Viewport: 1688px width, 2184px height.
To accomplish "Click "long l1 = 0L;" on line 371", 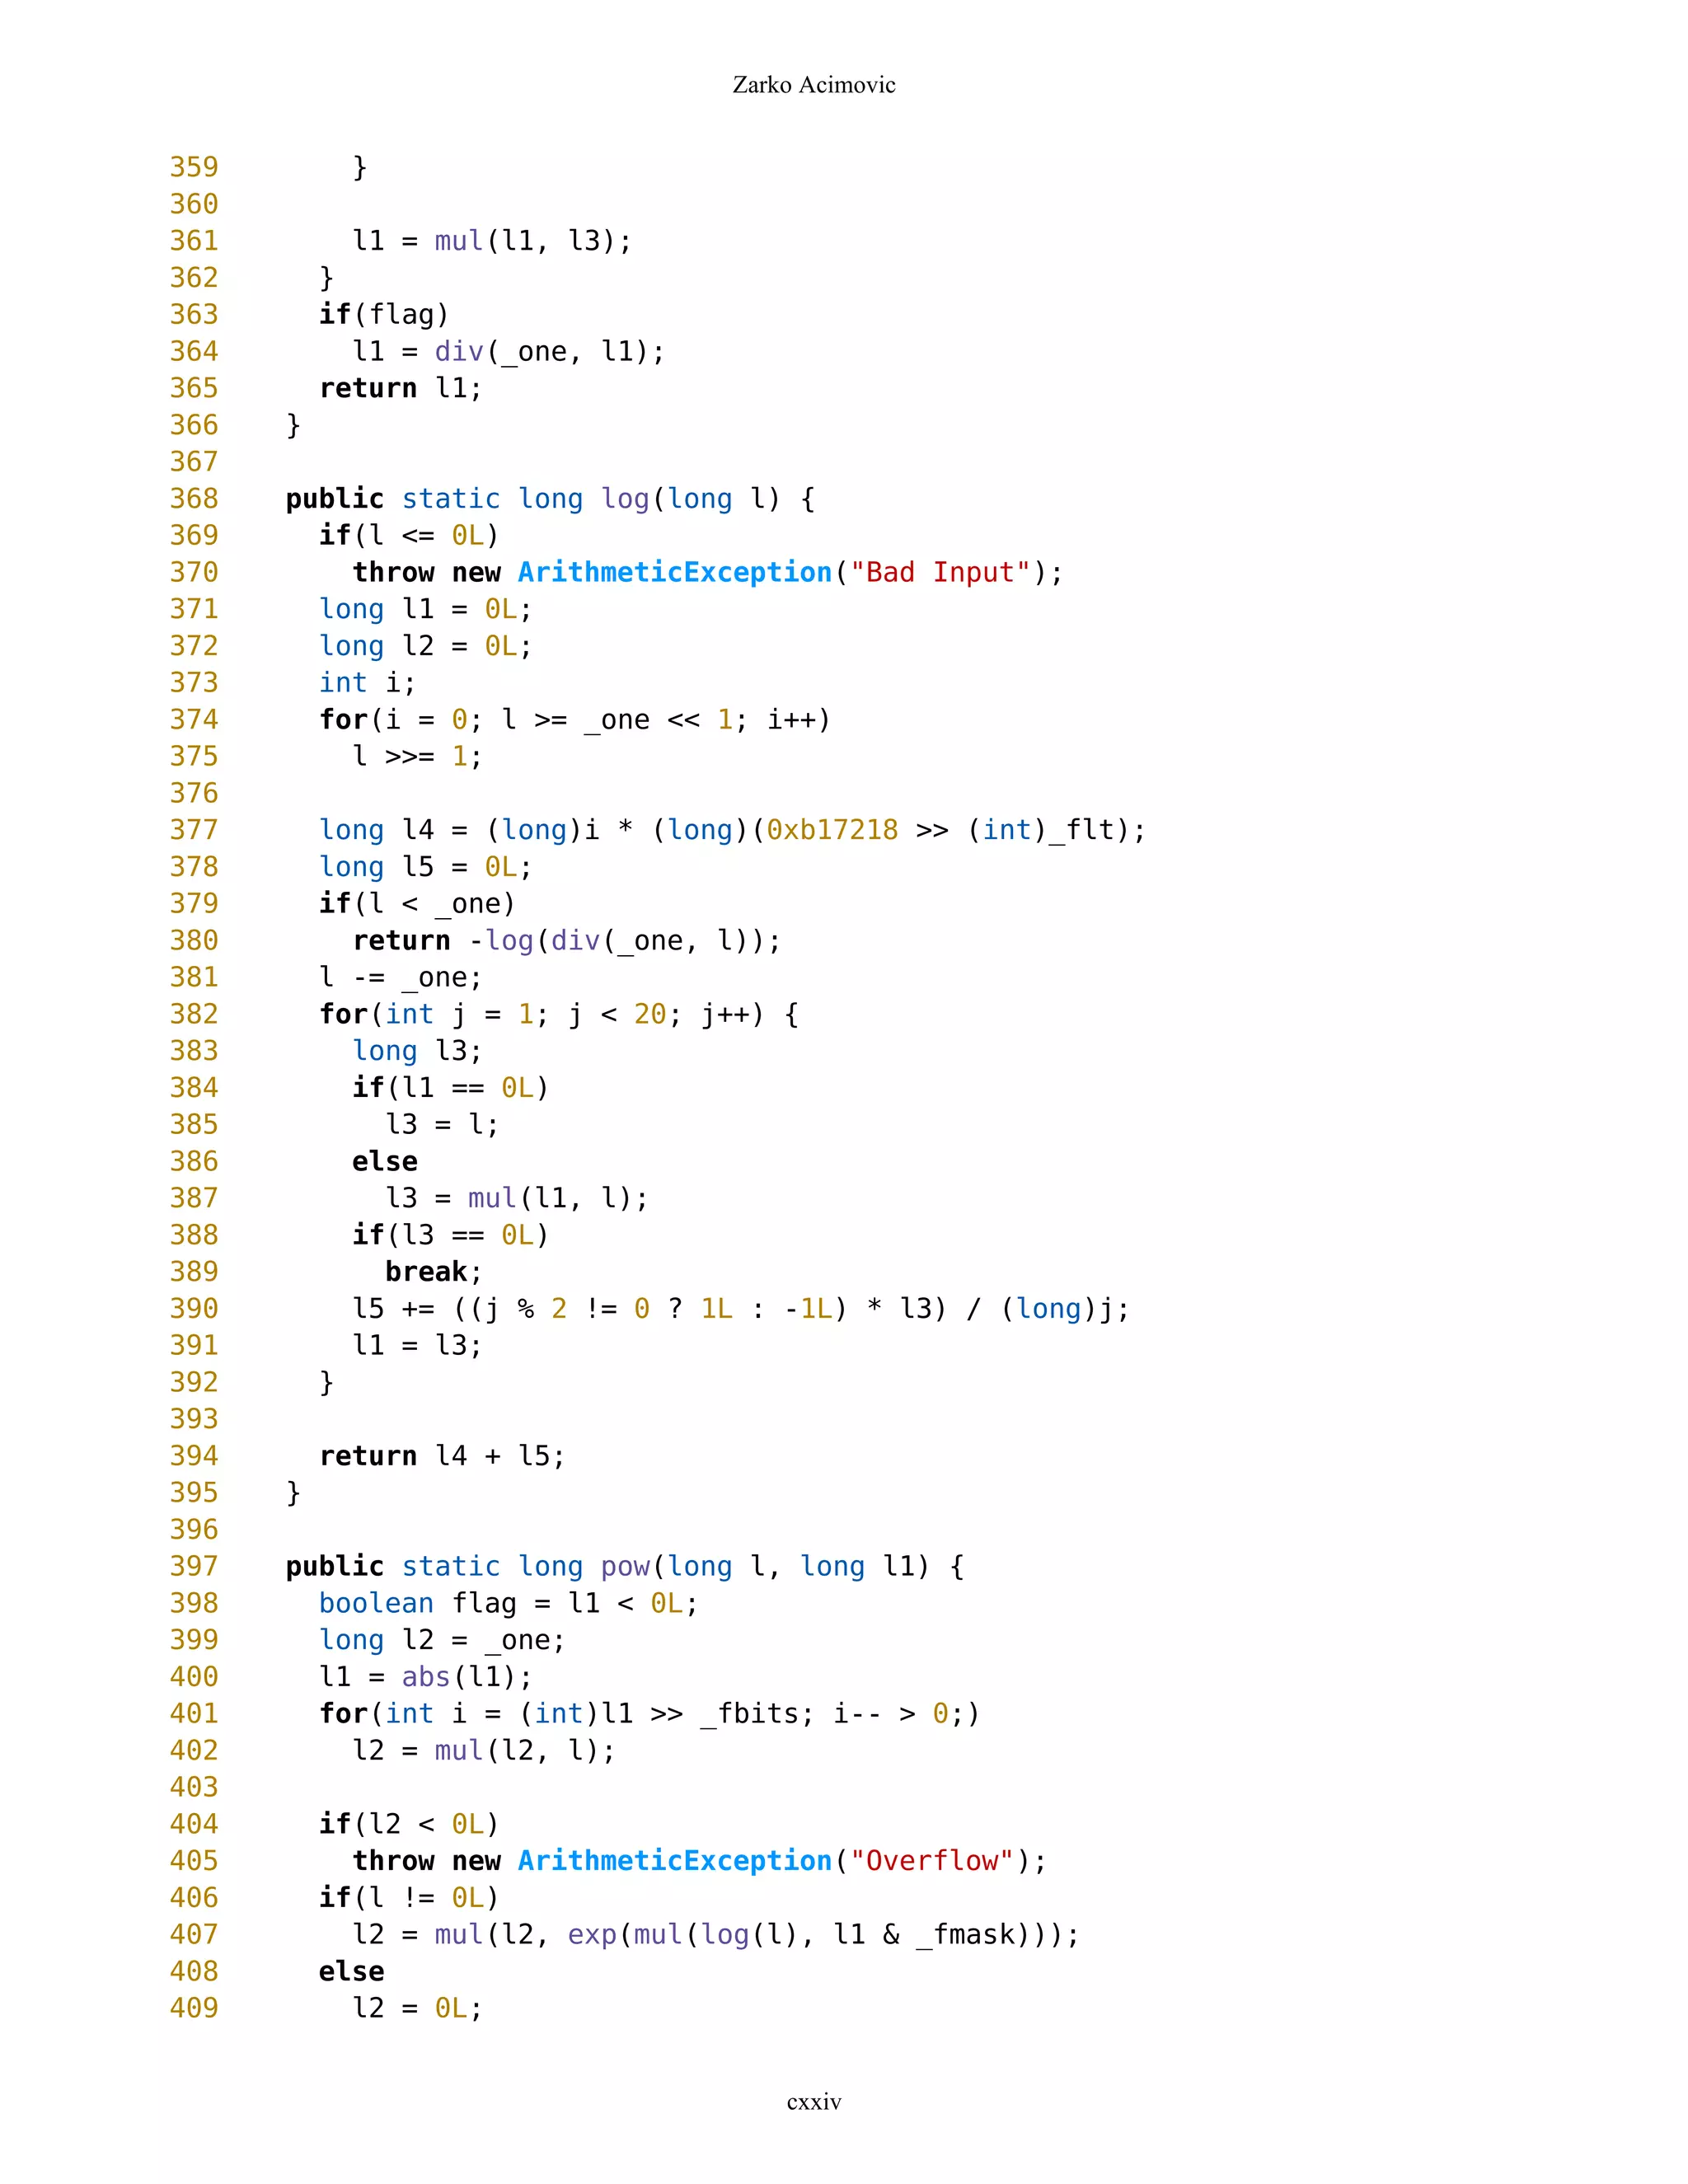I will point(426,609).
